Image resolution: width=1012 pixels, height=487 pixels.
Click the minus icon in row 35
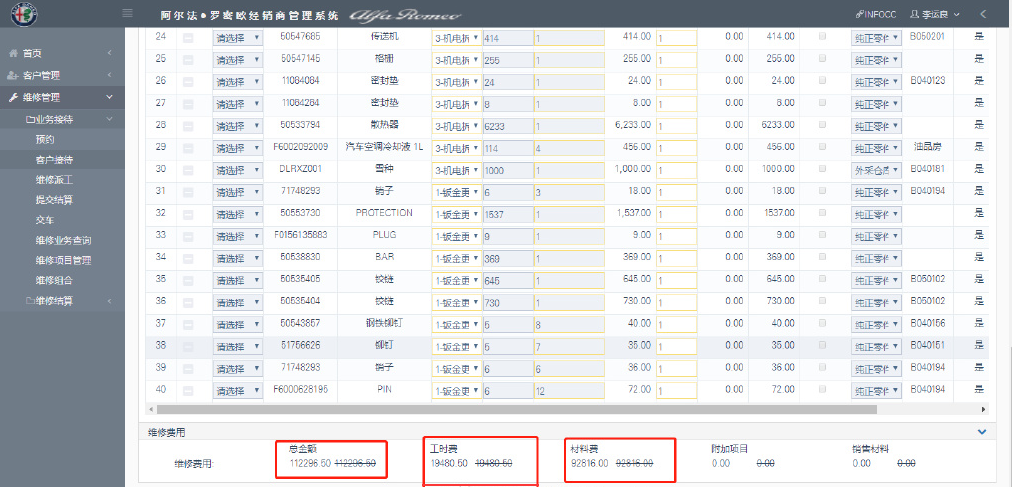[x=188, y=281]
